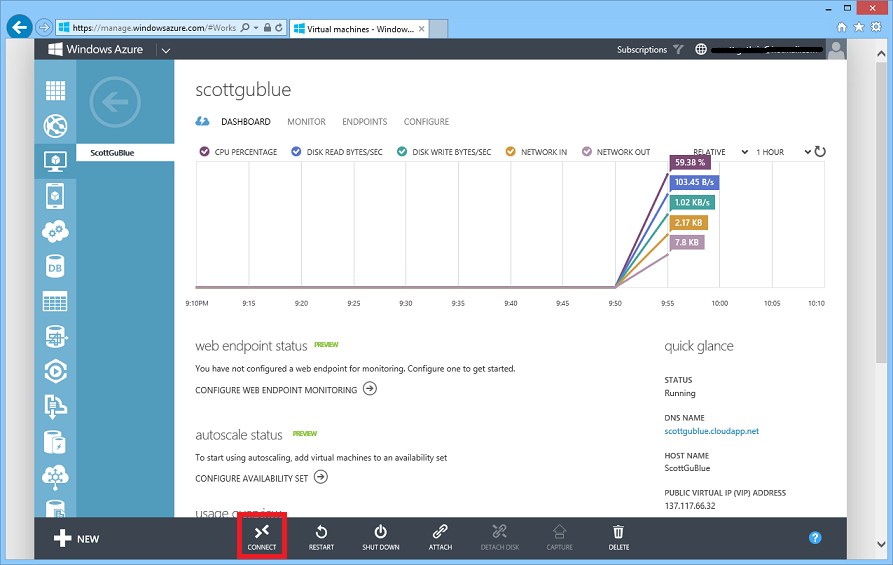893x565 pixels.
Task: Select the Virtual Machines monitor icon in sidebar
Action: [x=55, y=162]
